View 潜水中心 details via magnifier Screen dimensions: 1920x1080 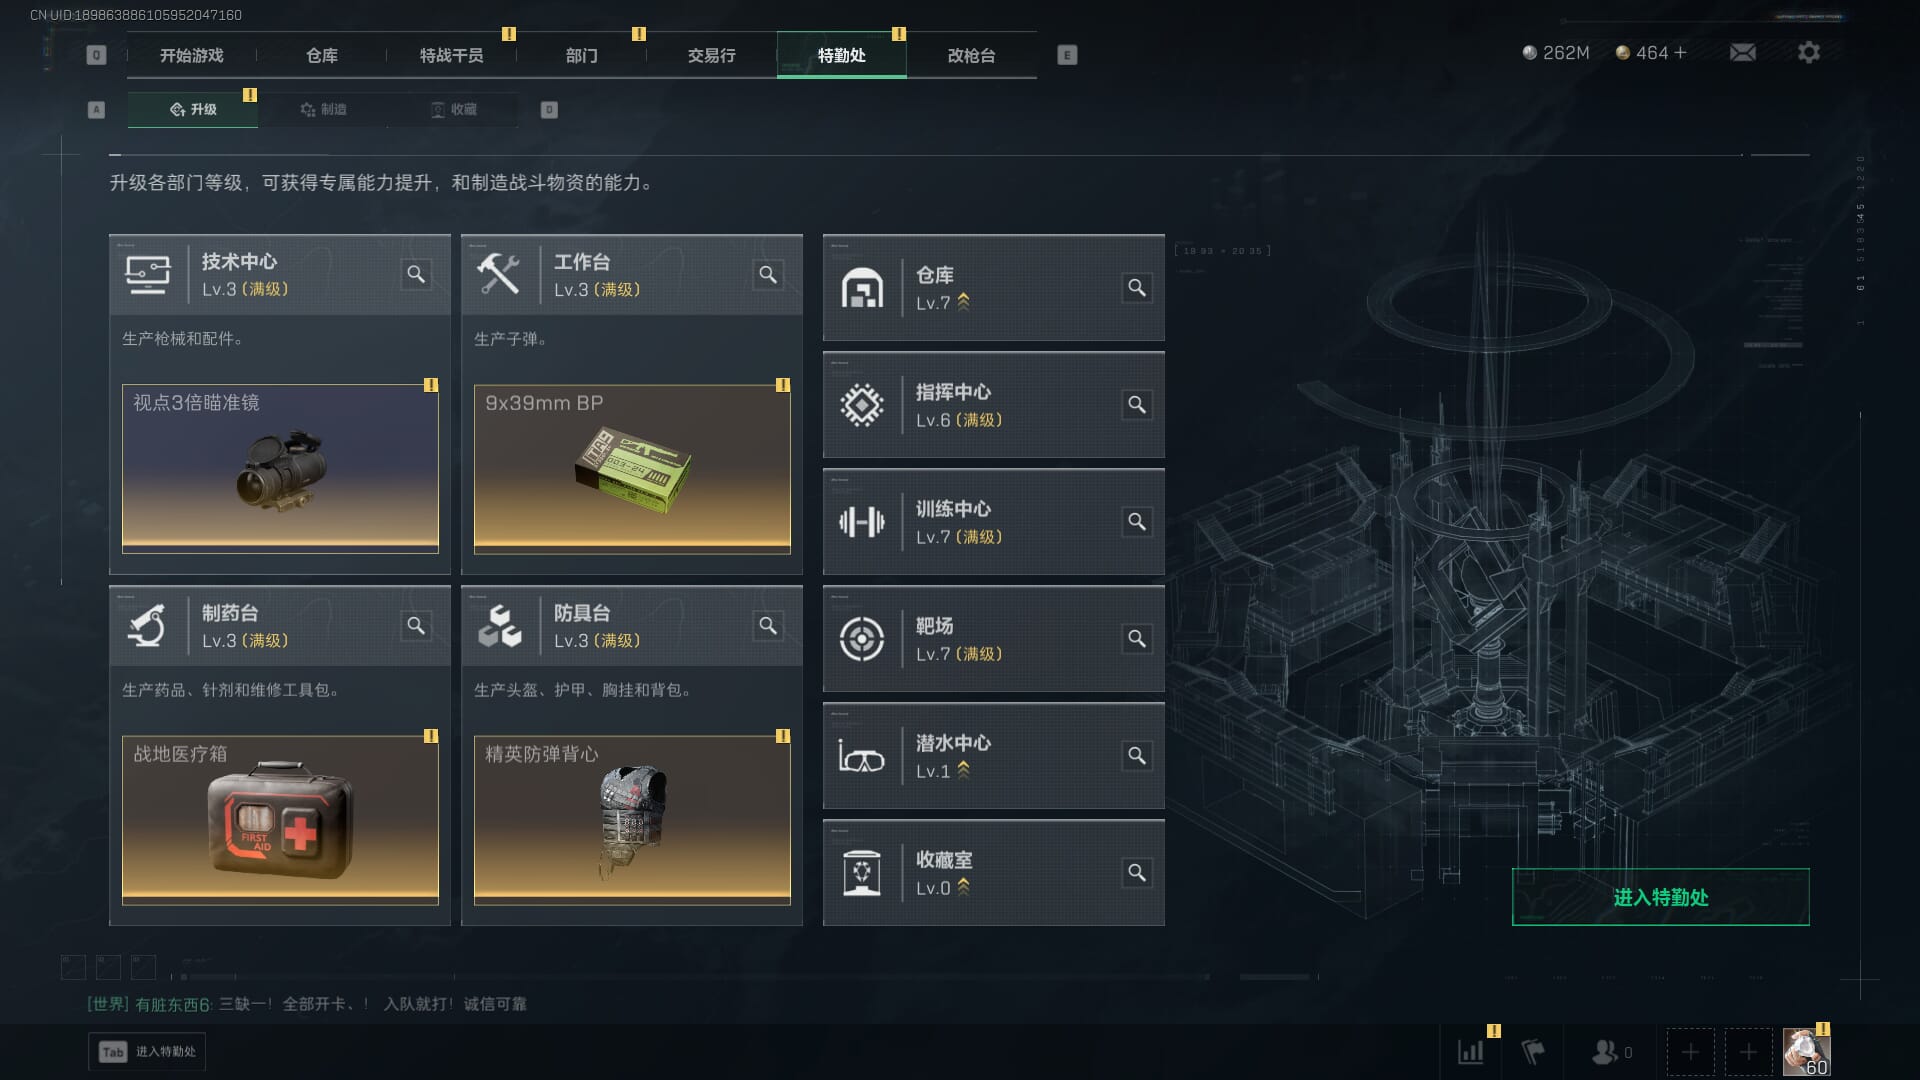[x=1137, y=756]
